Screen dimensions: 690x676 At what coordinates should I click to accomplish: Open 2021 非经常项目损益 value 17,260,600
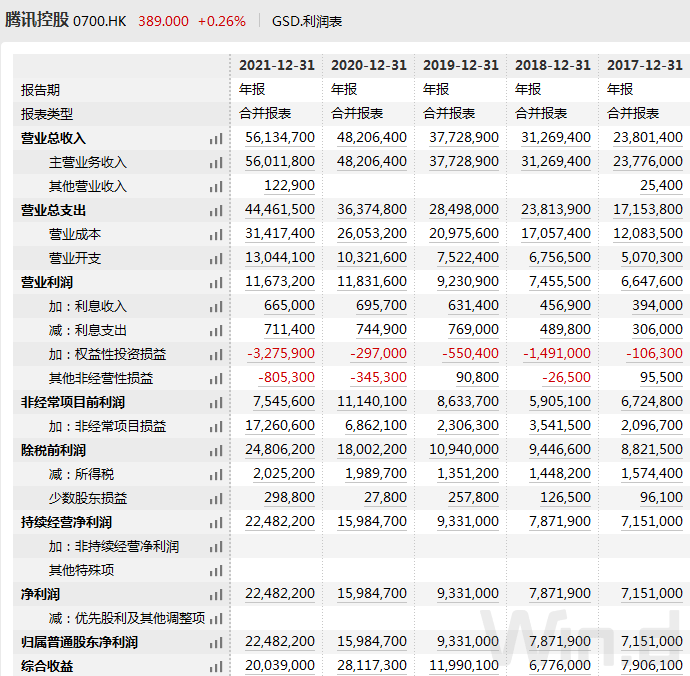(x=280, y=425)
